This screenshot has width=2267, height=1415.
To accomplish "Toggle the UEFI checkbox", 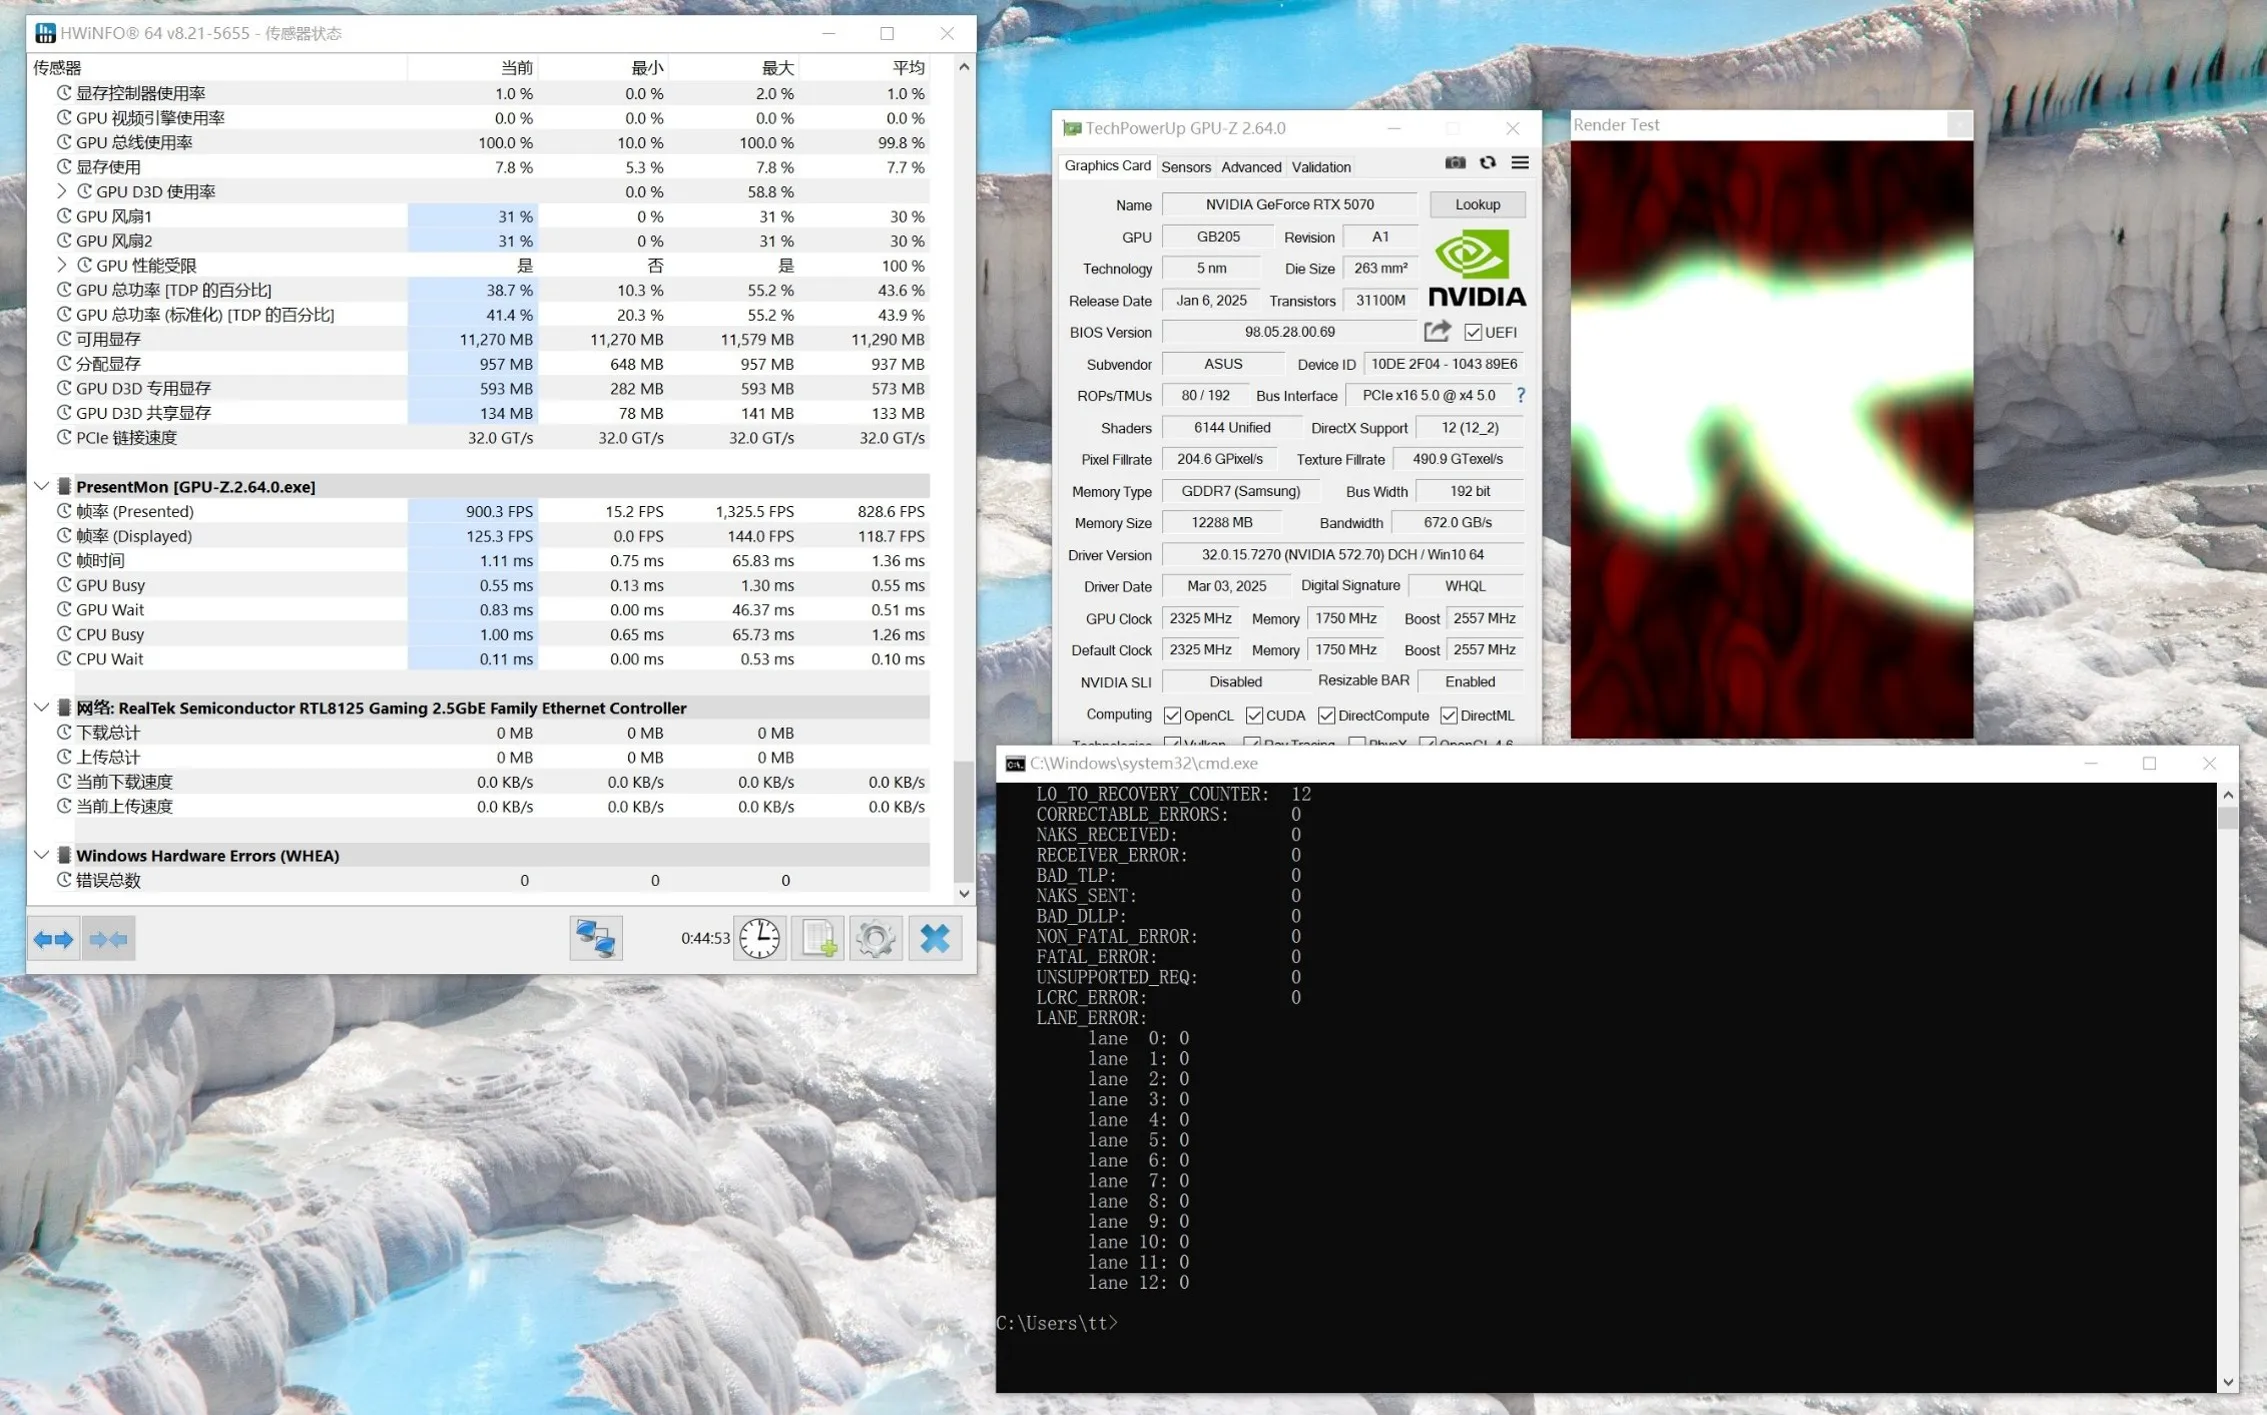I will (1473, 332).
